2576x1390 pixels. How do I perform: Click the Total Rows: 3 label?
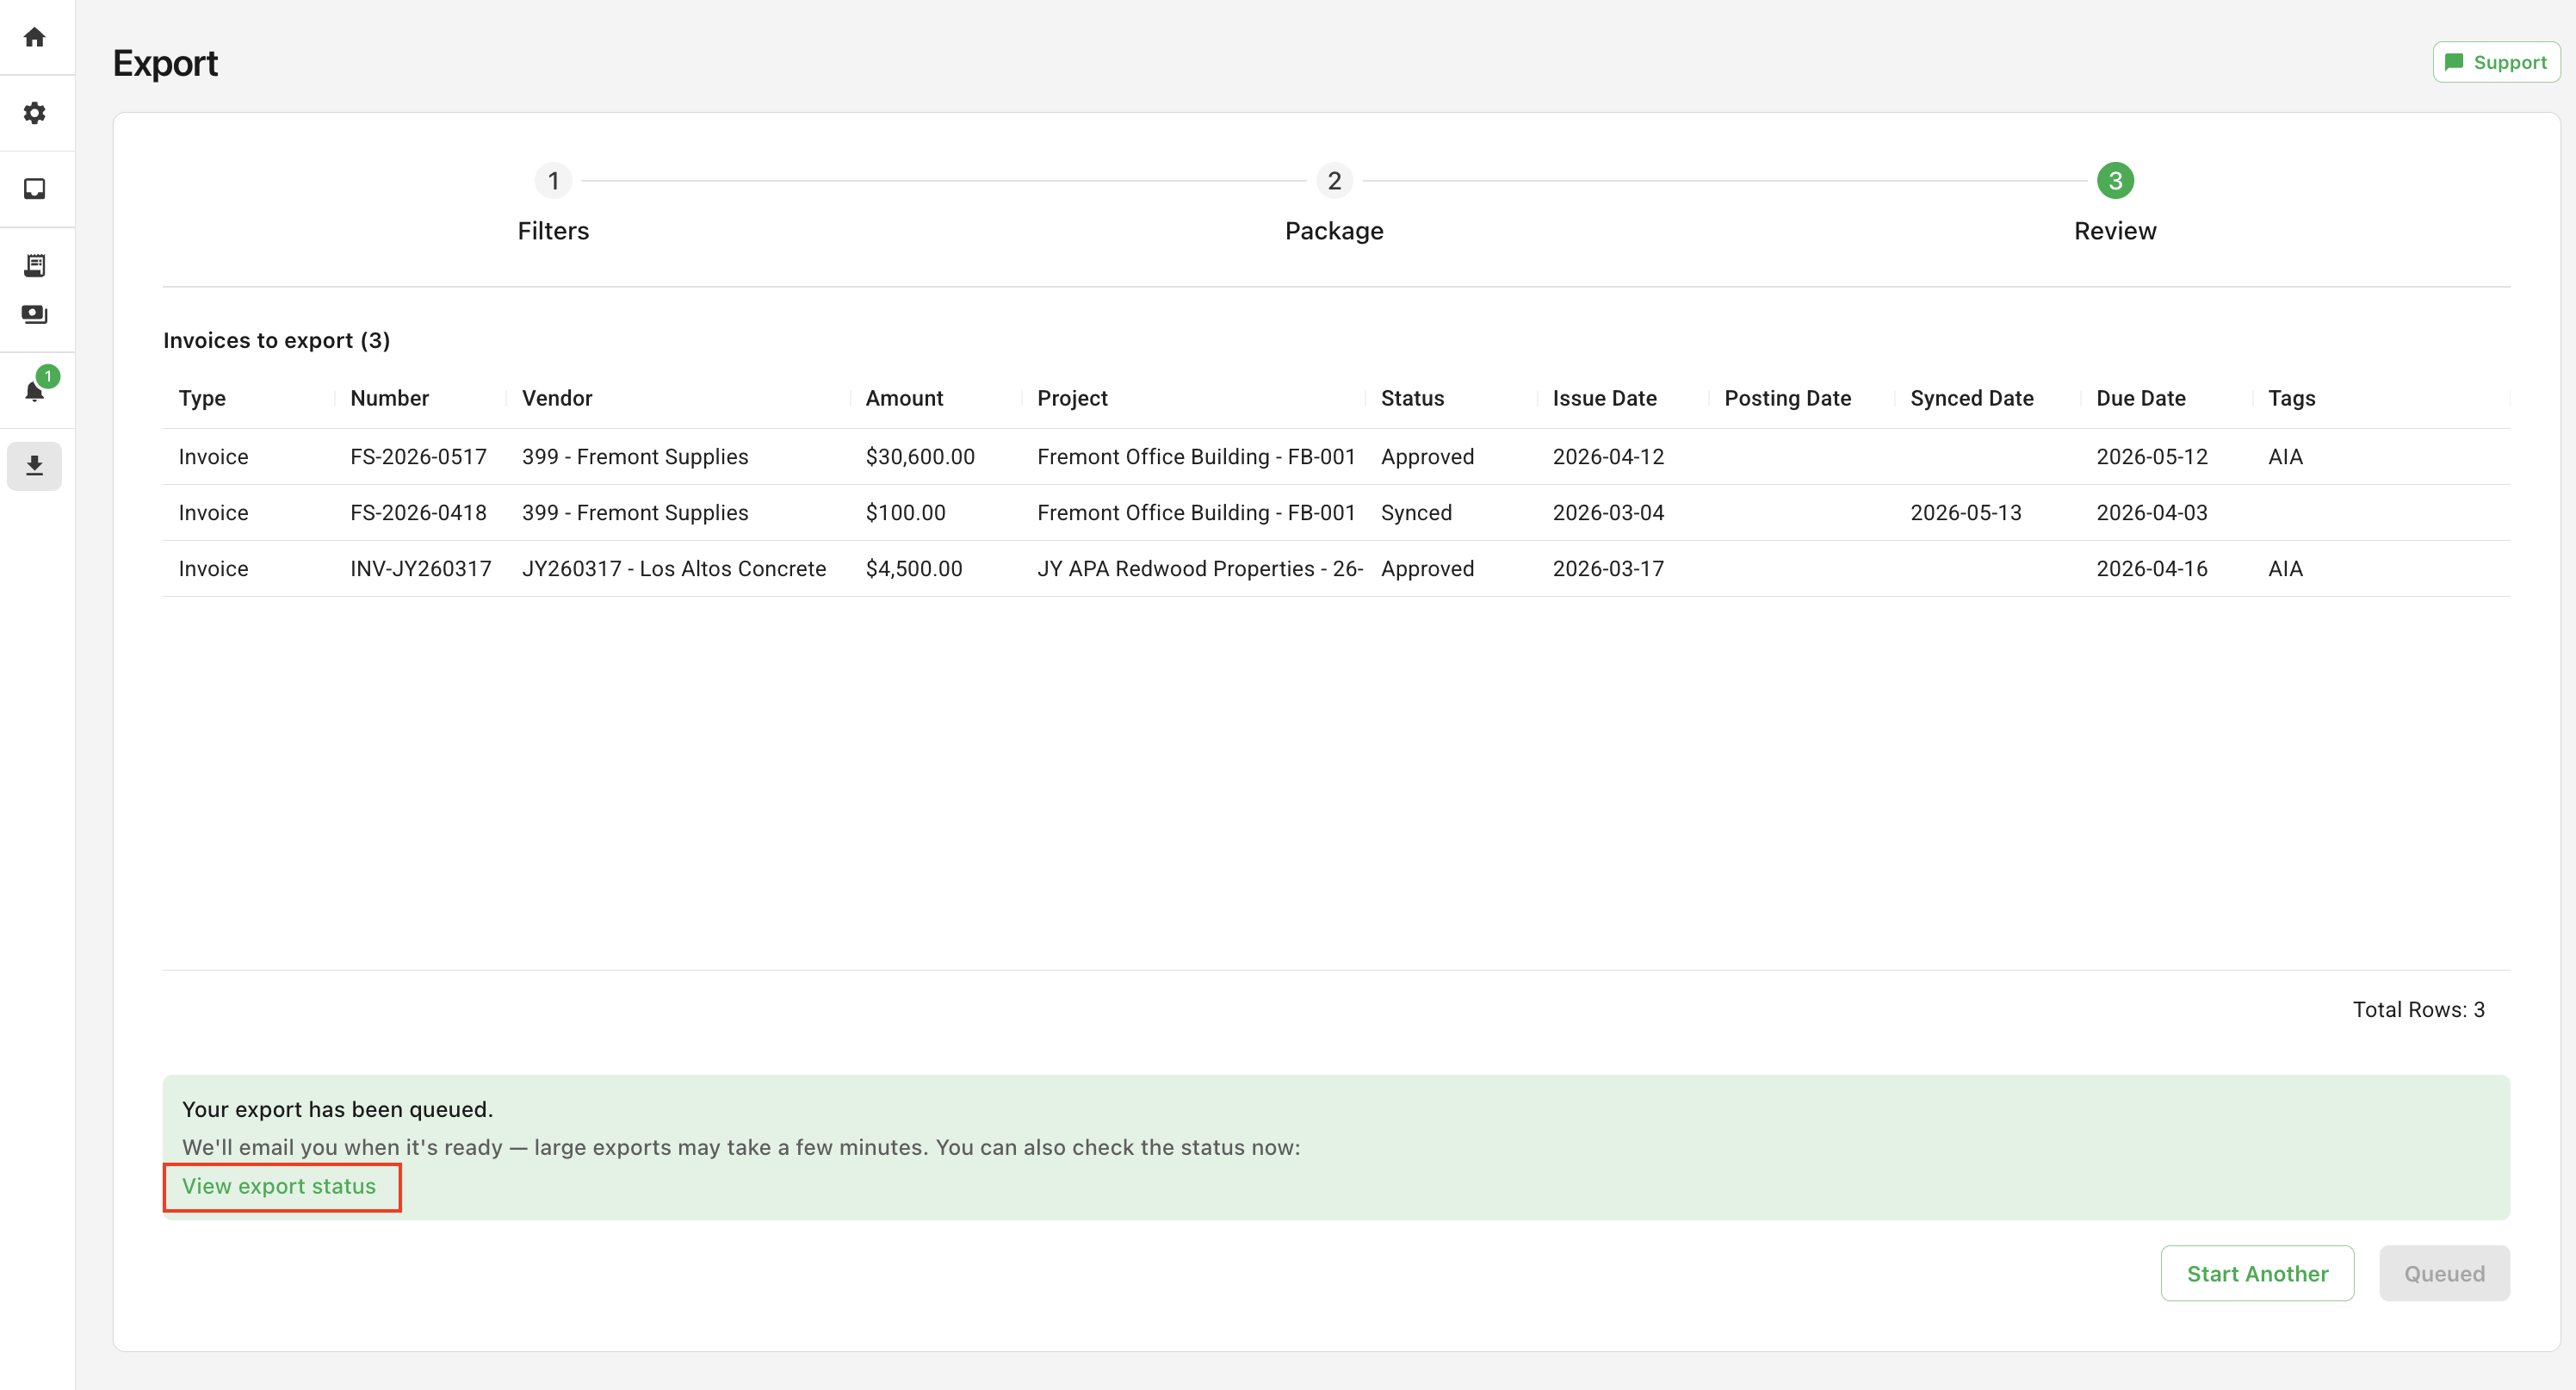[2418, 1010]
